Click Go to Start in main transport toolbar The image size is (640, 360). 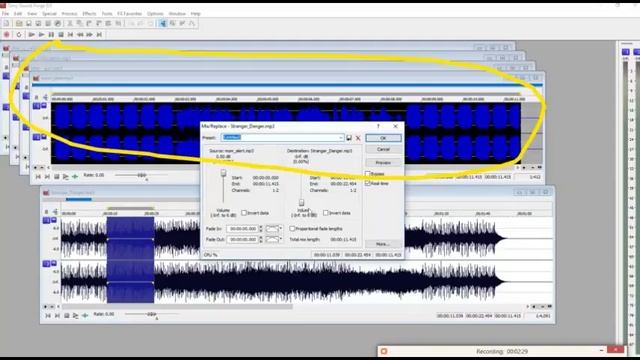70,35
